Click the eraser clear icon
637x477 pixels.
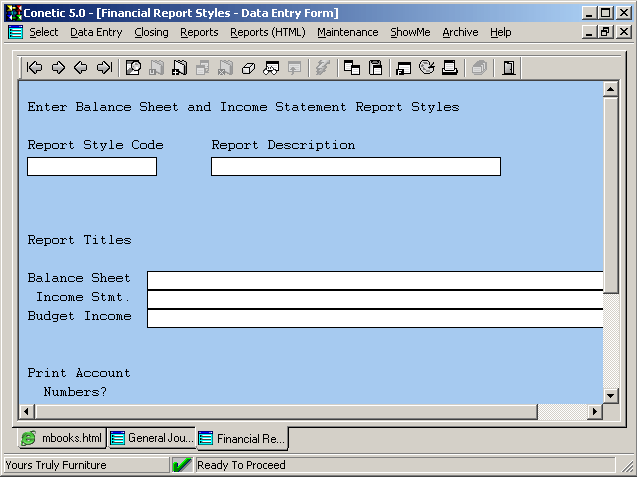click(248, 68)
